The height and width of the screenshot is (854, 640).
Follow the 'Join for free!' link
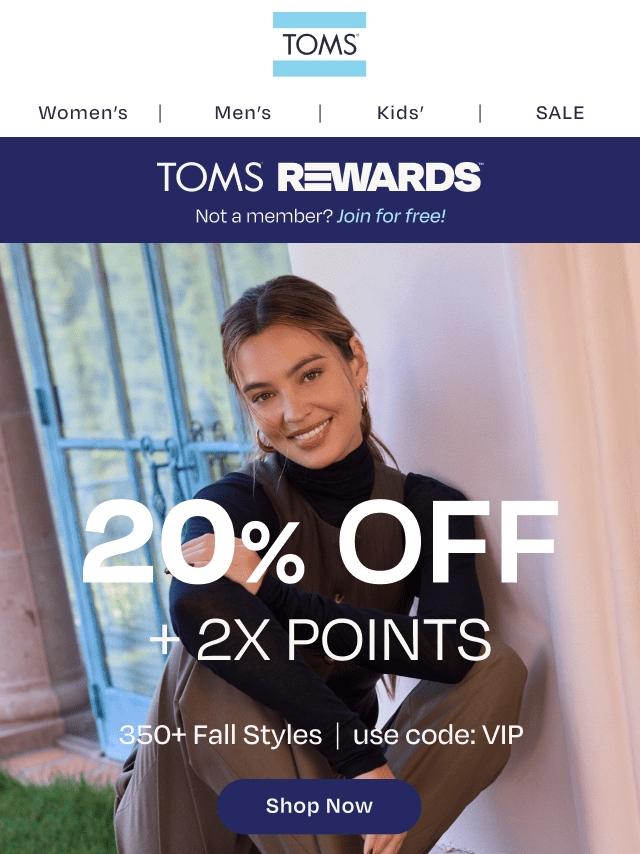(x=391, y=216)
